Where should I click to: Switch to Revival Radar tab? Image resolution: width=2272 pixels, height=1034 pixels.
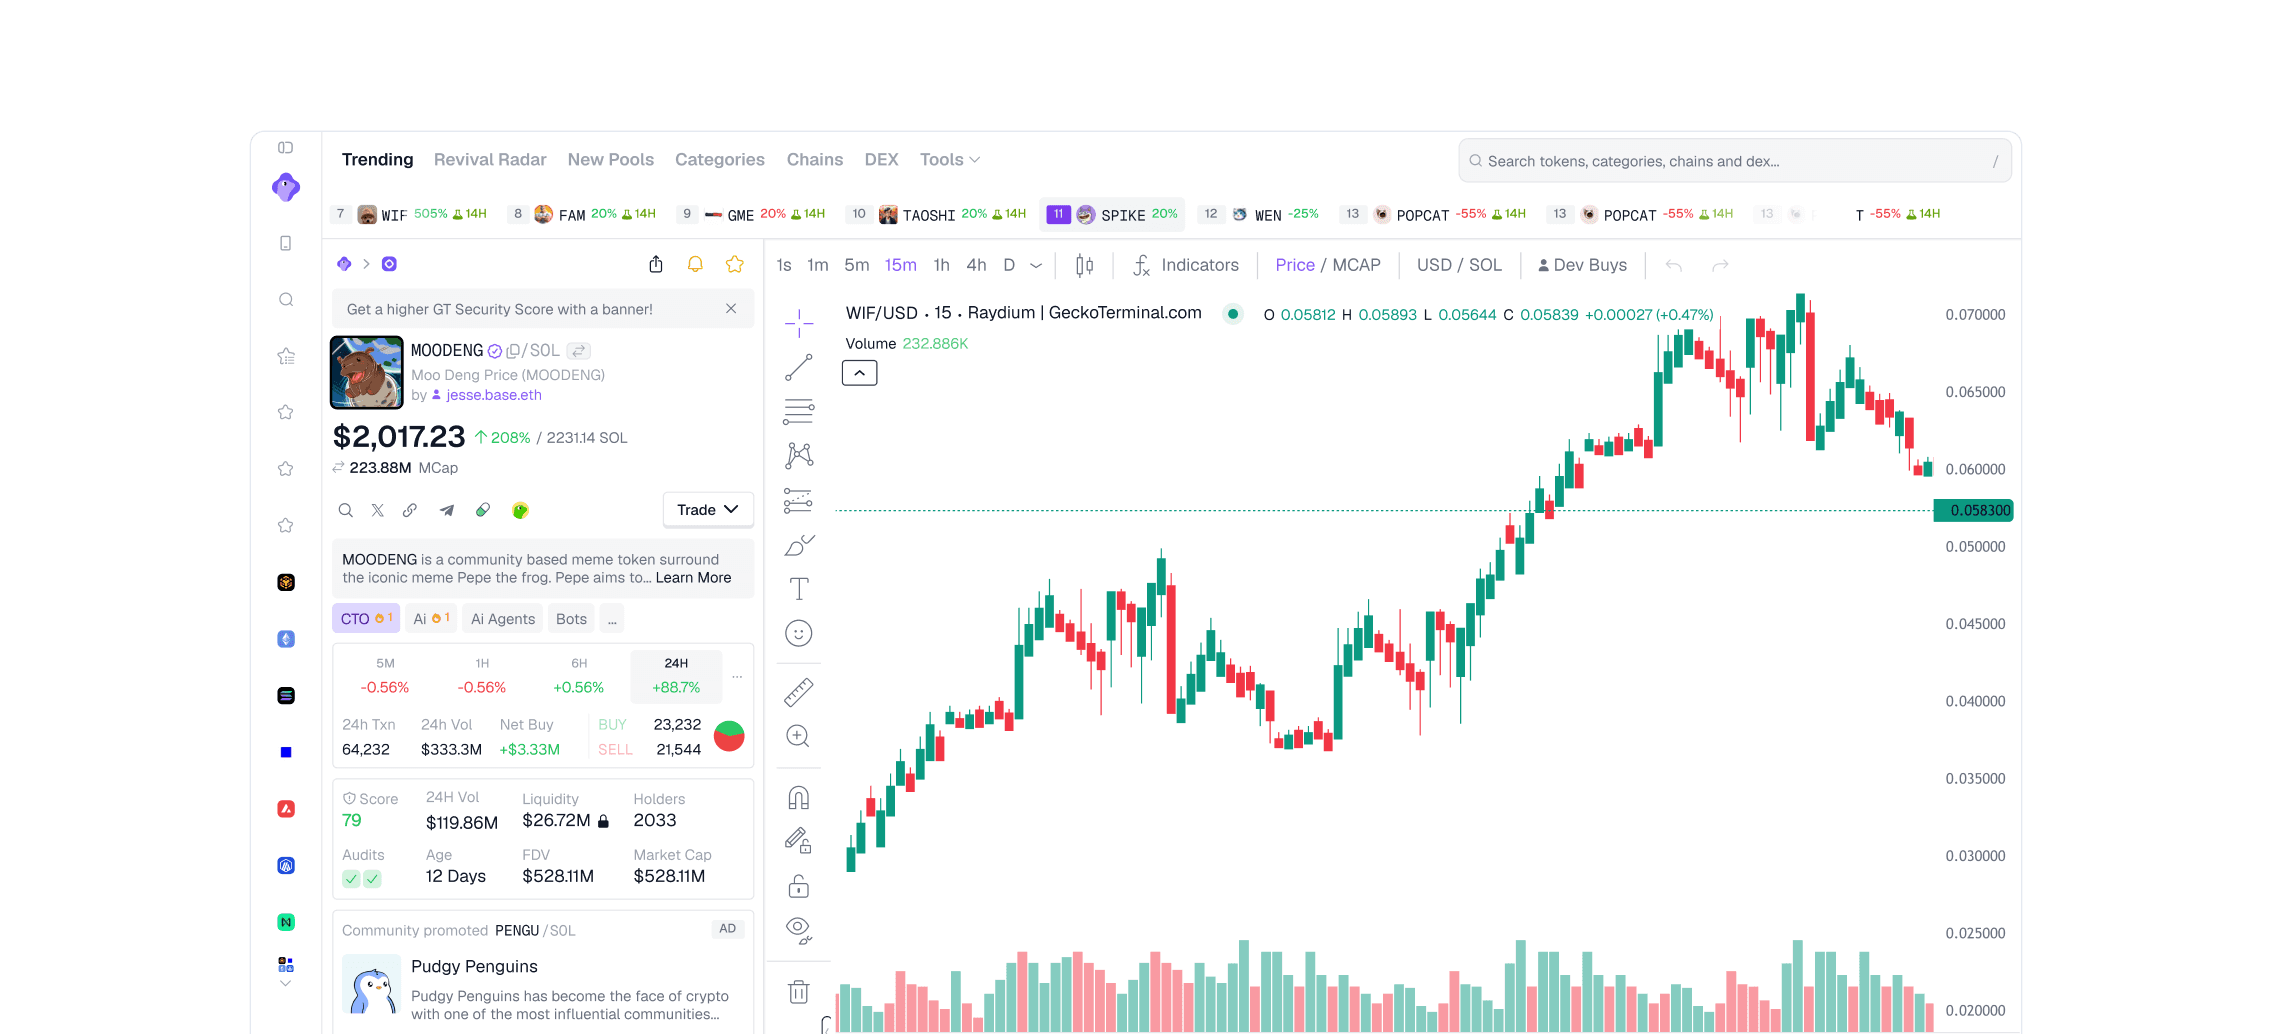490,160
